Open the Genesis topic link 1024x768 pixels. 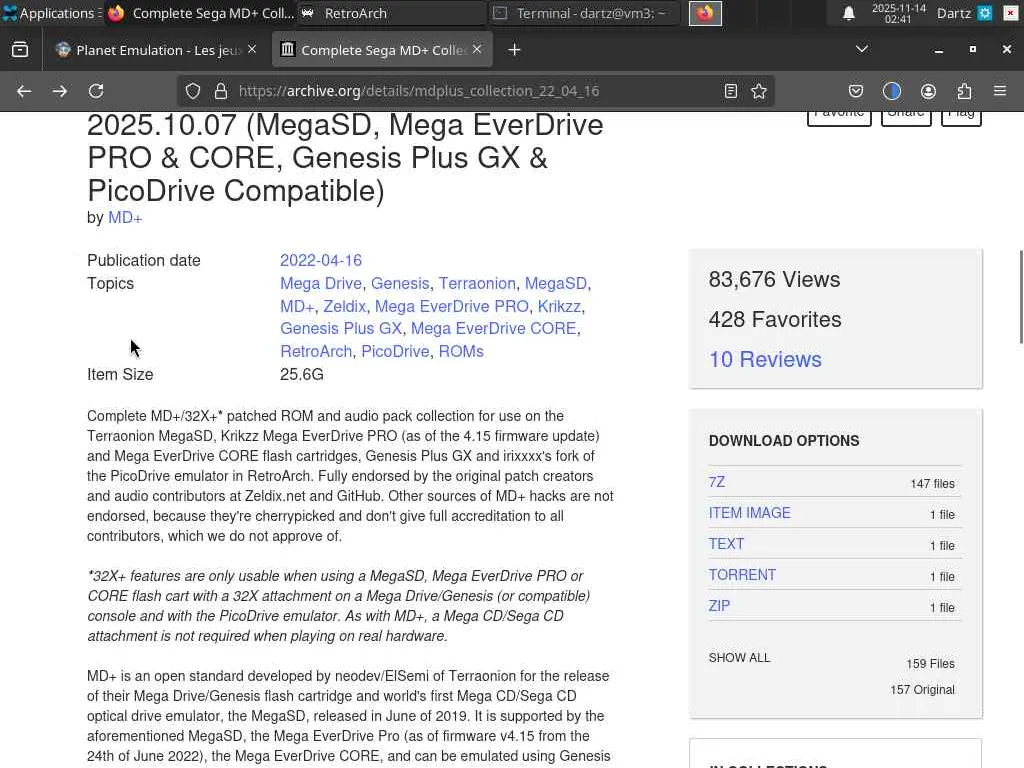tap(400, 283)
